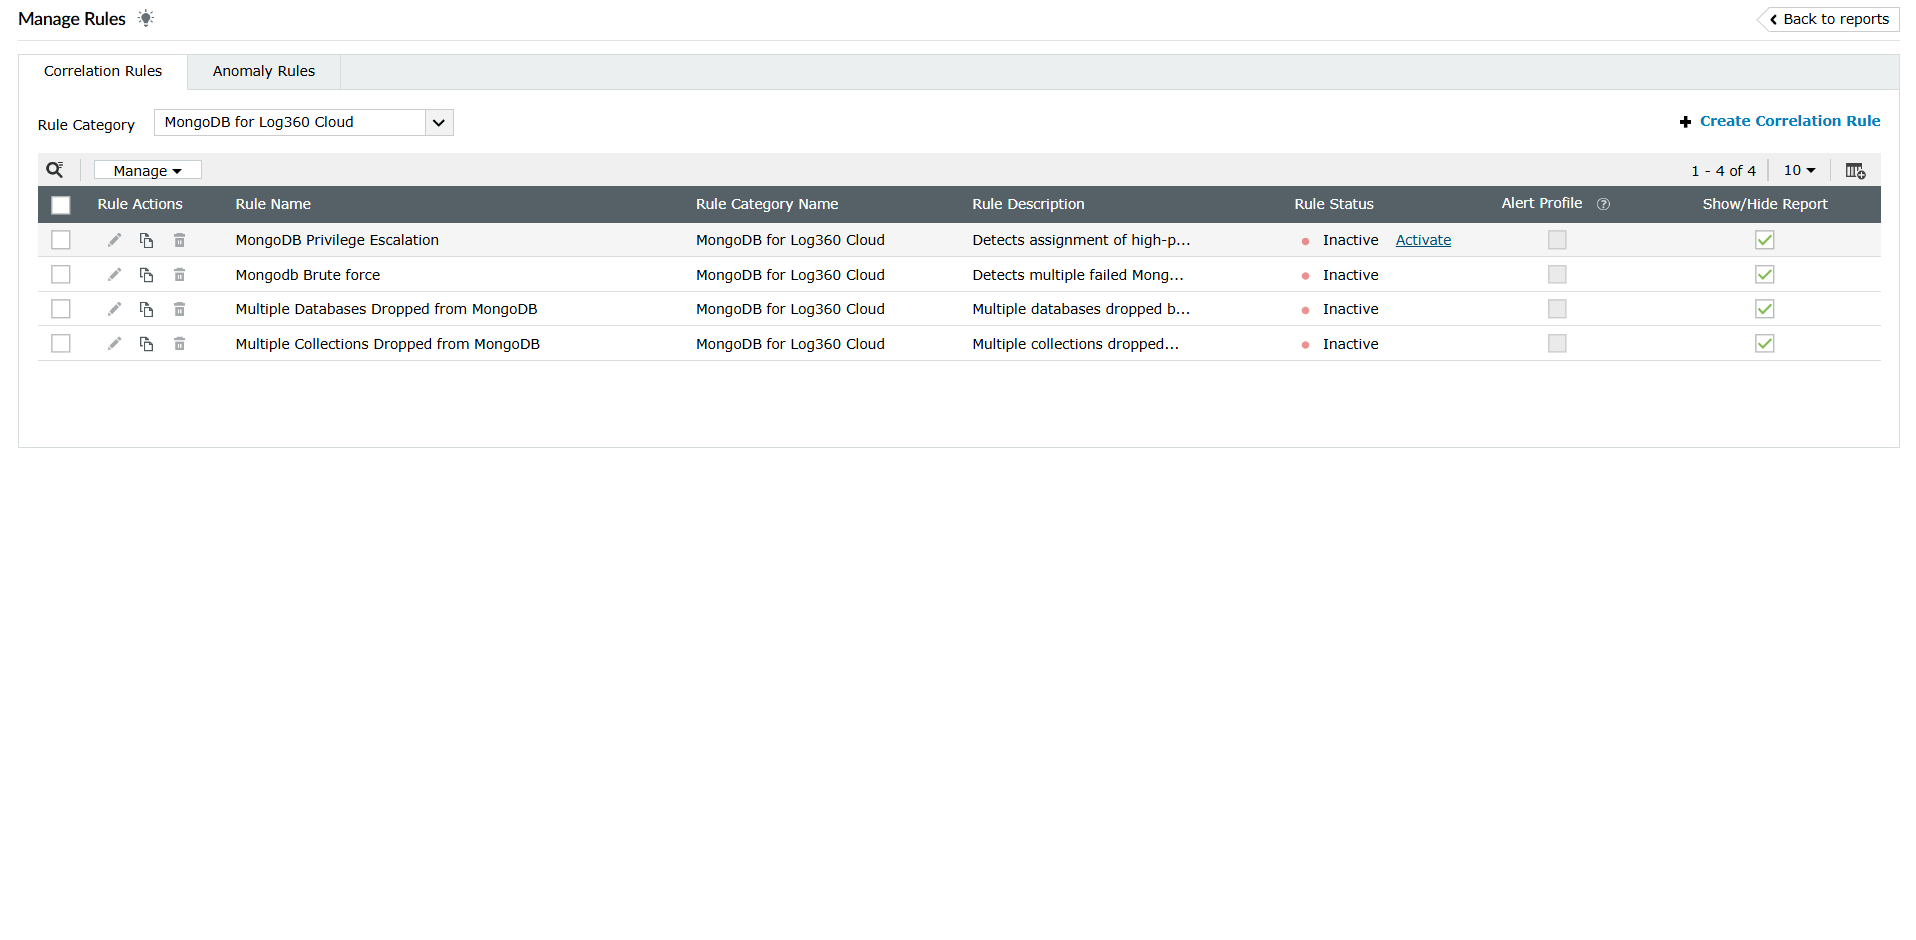Click description 'Multiple collections dropped...'
1916x940 pixels.
tap(1076, 344)
